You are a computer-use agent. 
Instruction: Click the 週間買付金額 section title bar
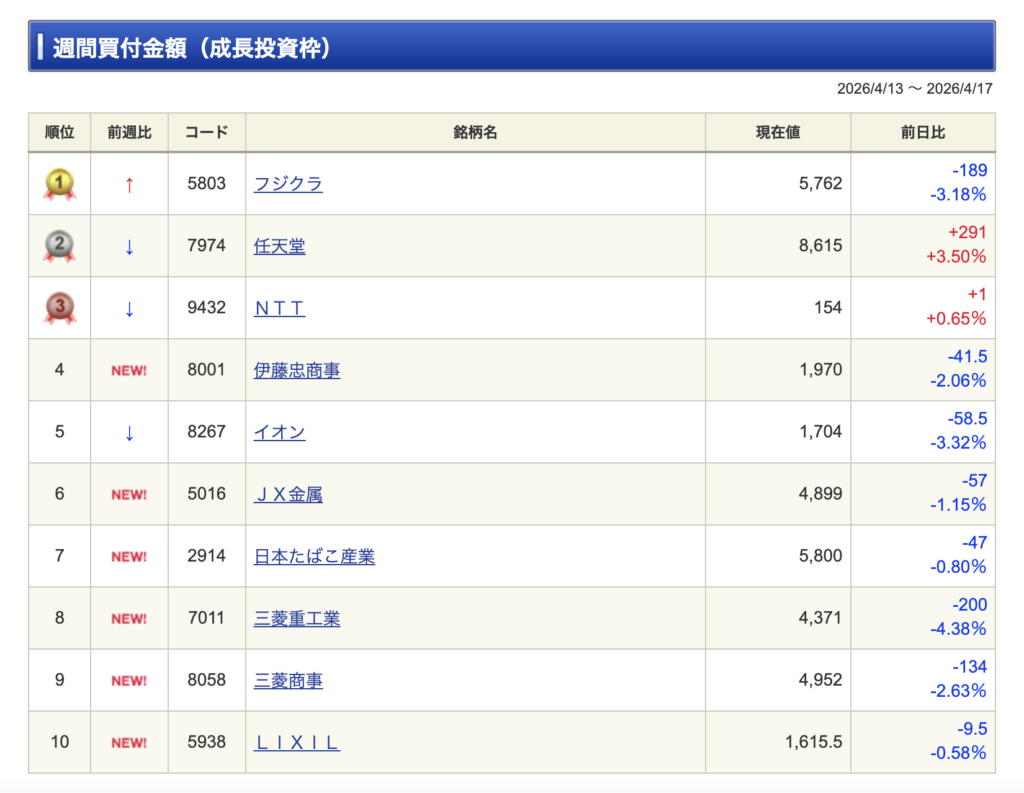click(511, 47)
